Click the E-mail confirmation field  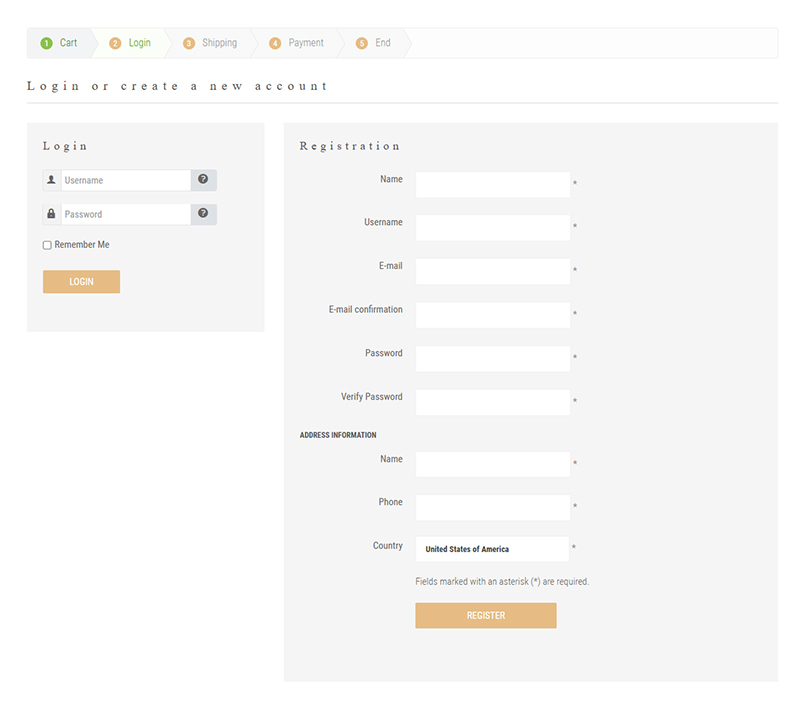[x=492, y=315]
